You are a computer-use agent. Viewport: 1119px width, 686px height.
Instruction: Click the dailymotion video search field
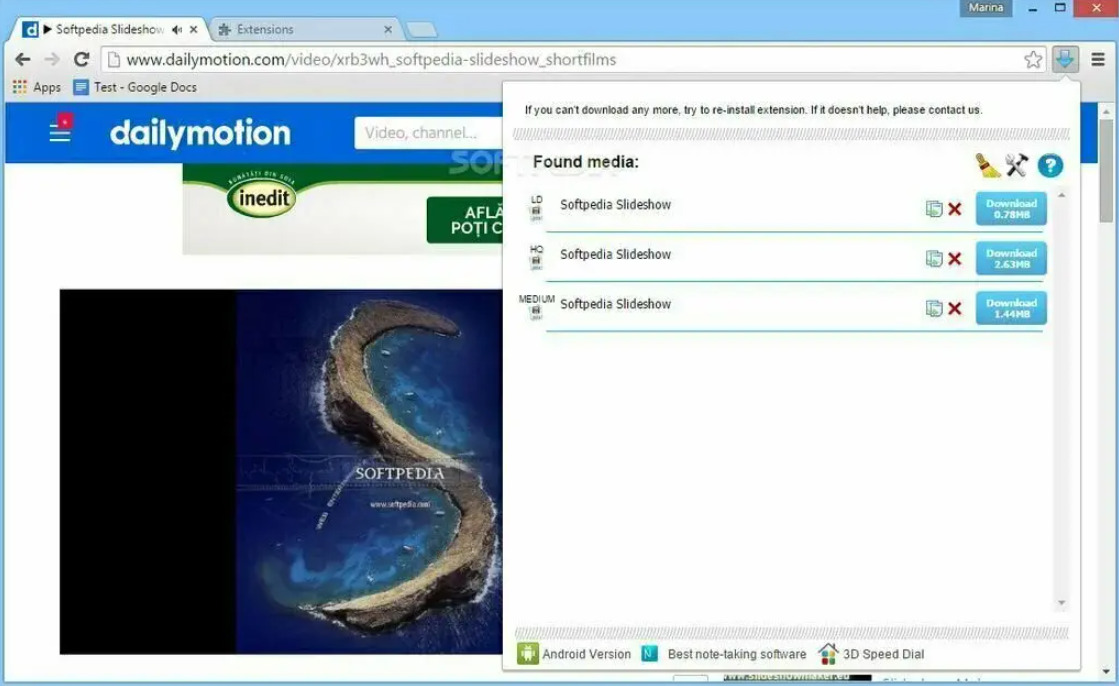428,133
